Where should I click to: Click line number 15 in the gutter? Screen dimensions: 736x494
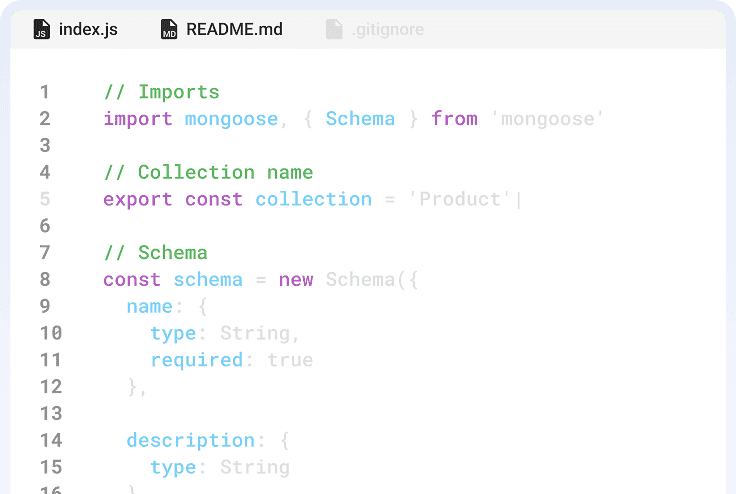50,467
